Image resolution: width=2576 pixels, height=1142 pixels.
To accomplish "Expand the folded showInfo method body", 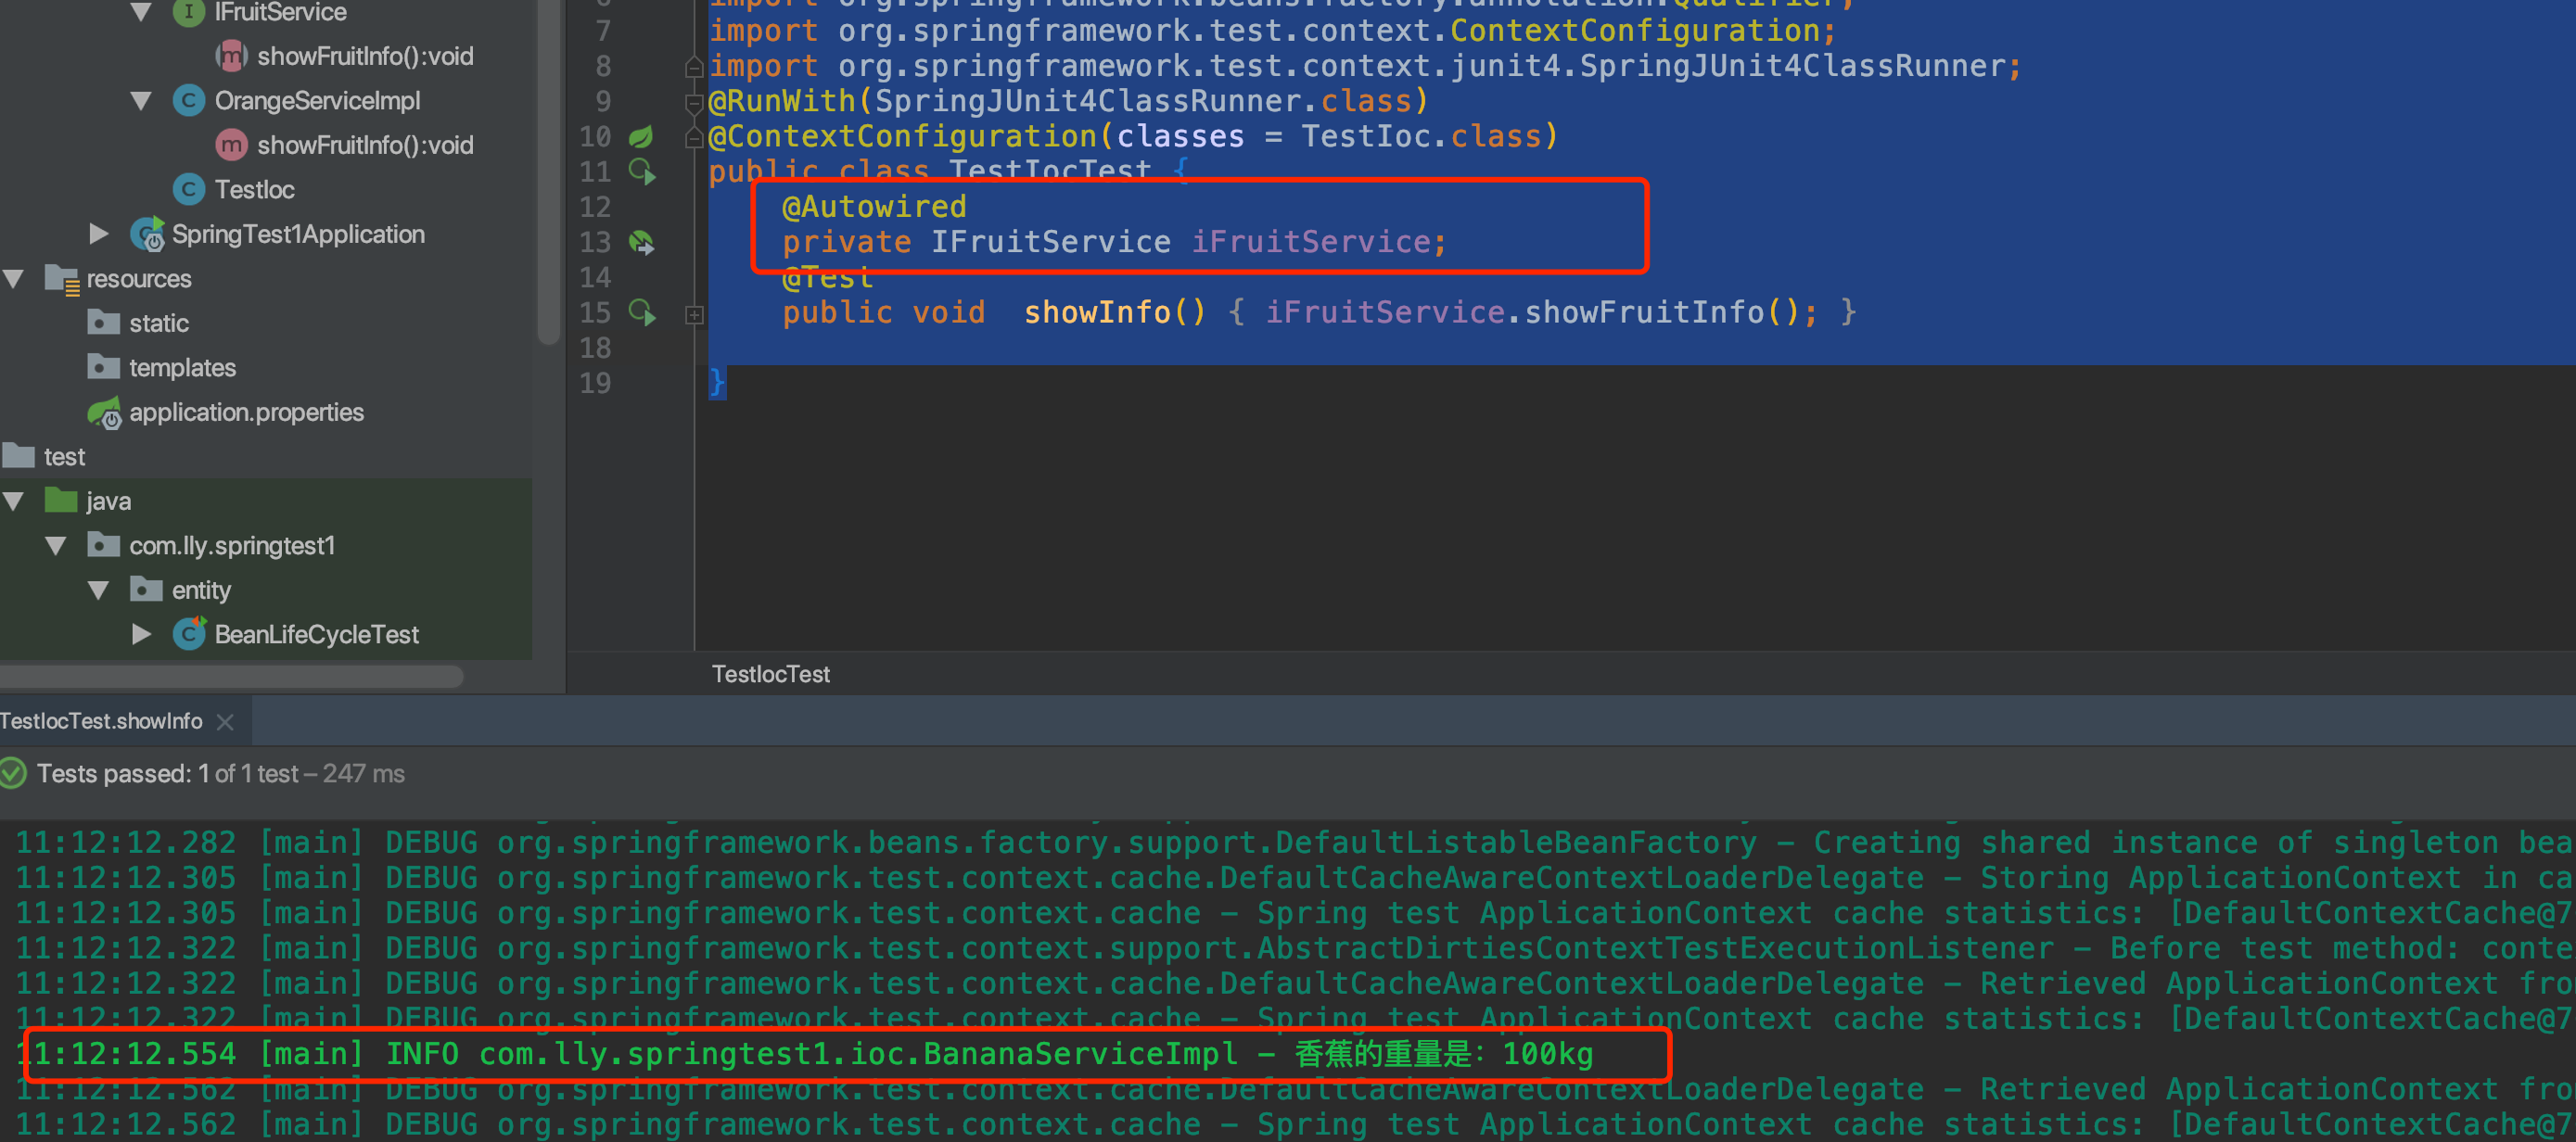I will point(694,315).
